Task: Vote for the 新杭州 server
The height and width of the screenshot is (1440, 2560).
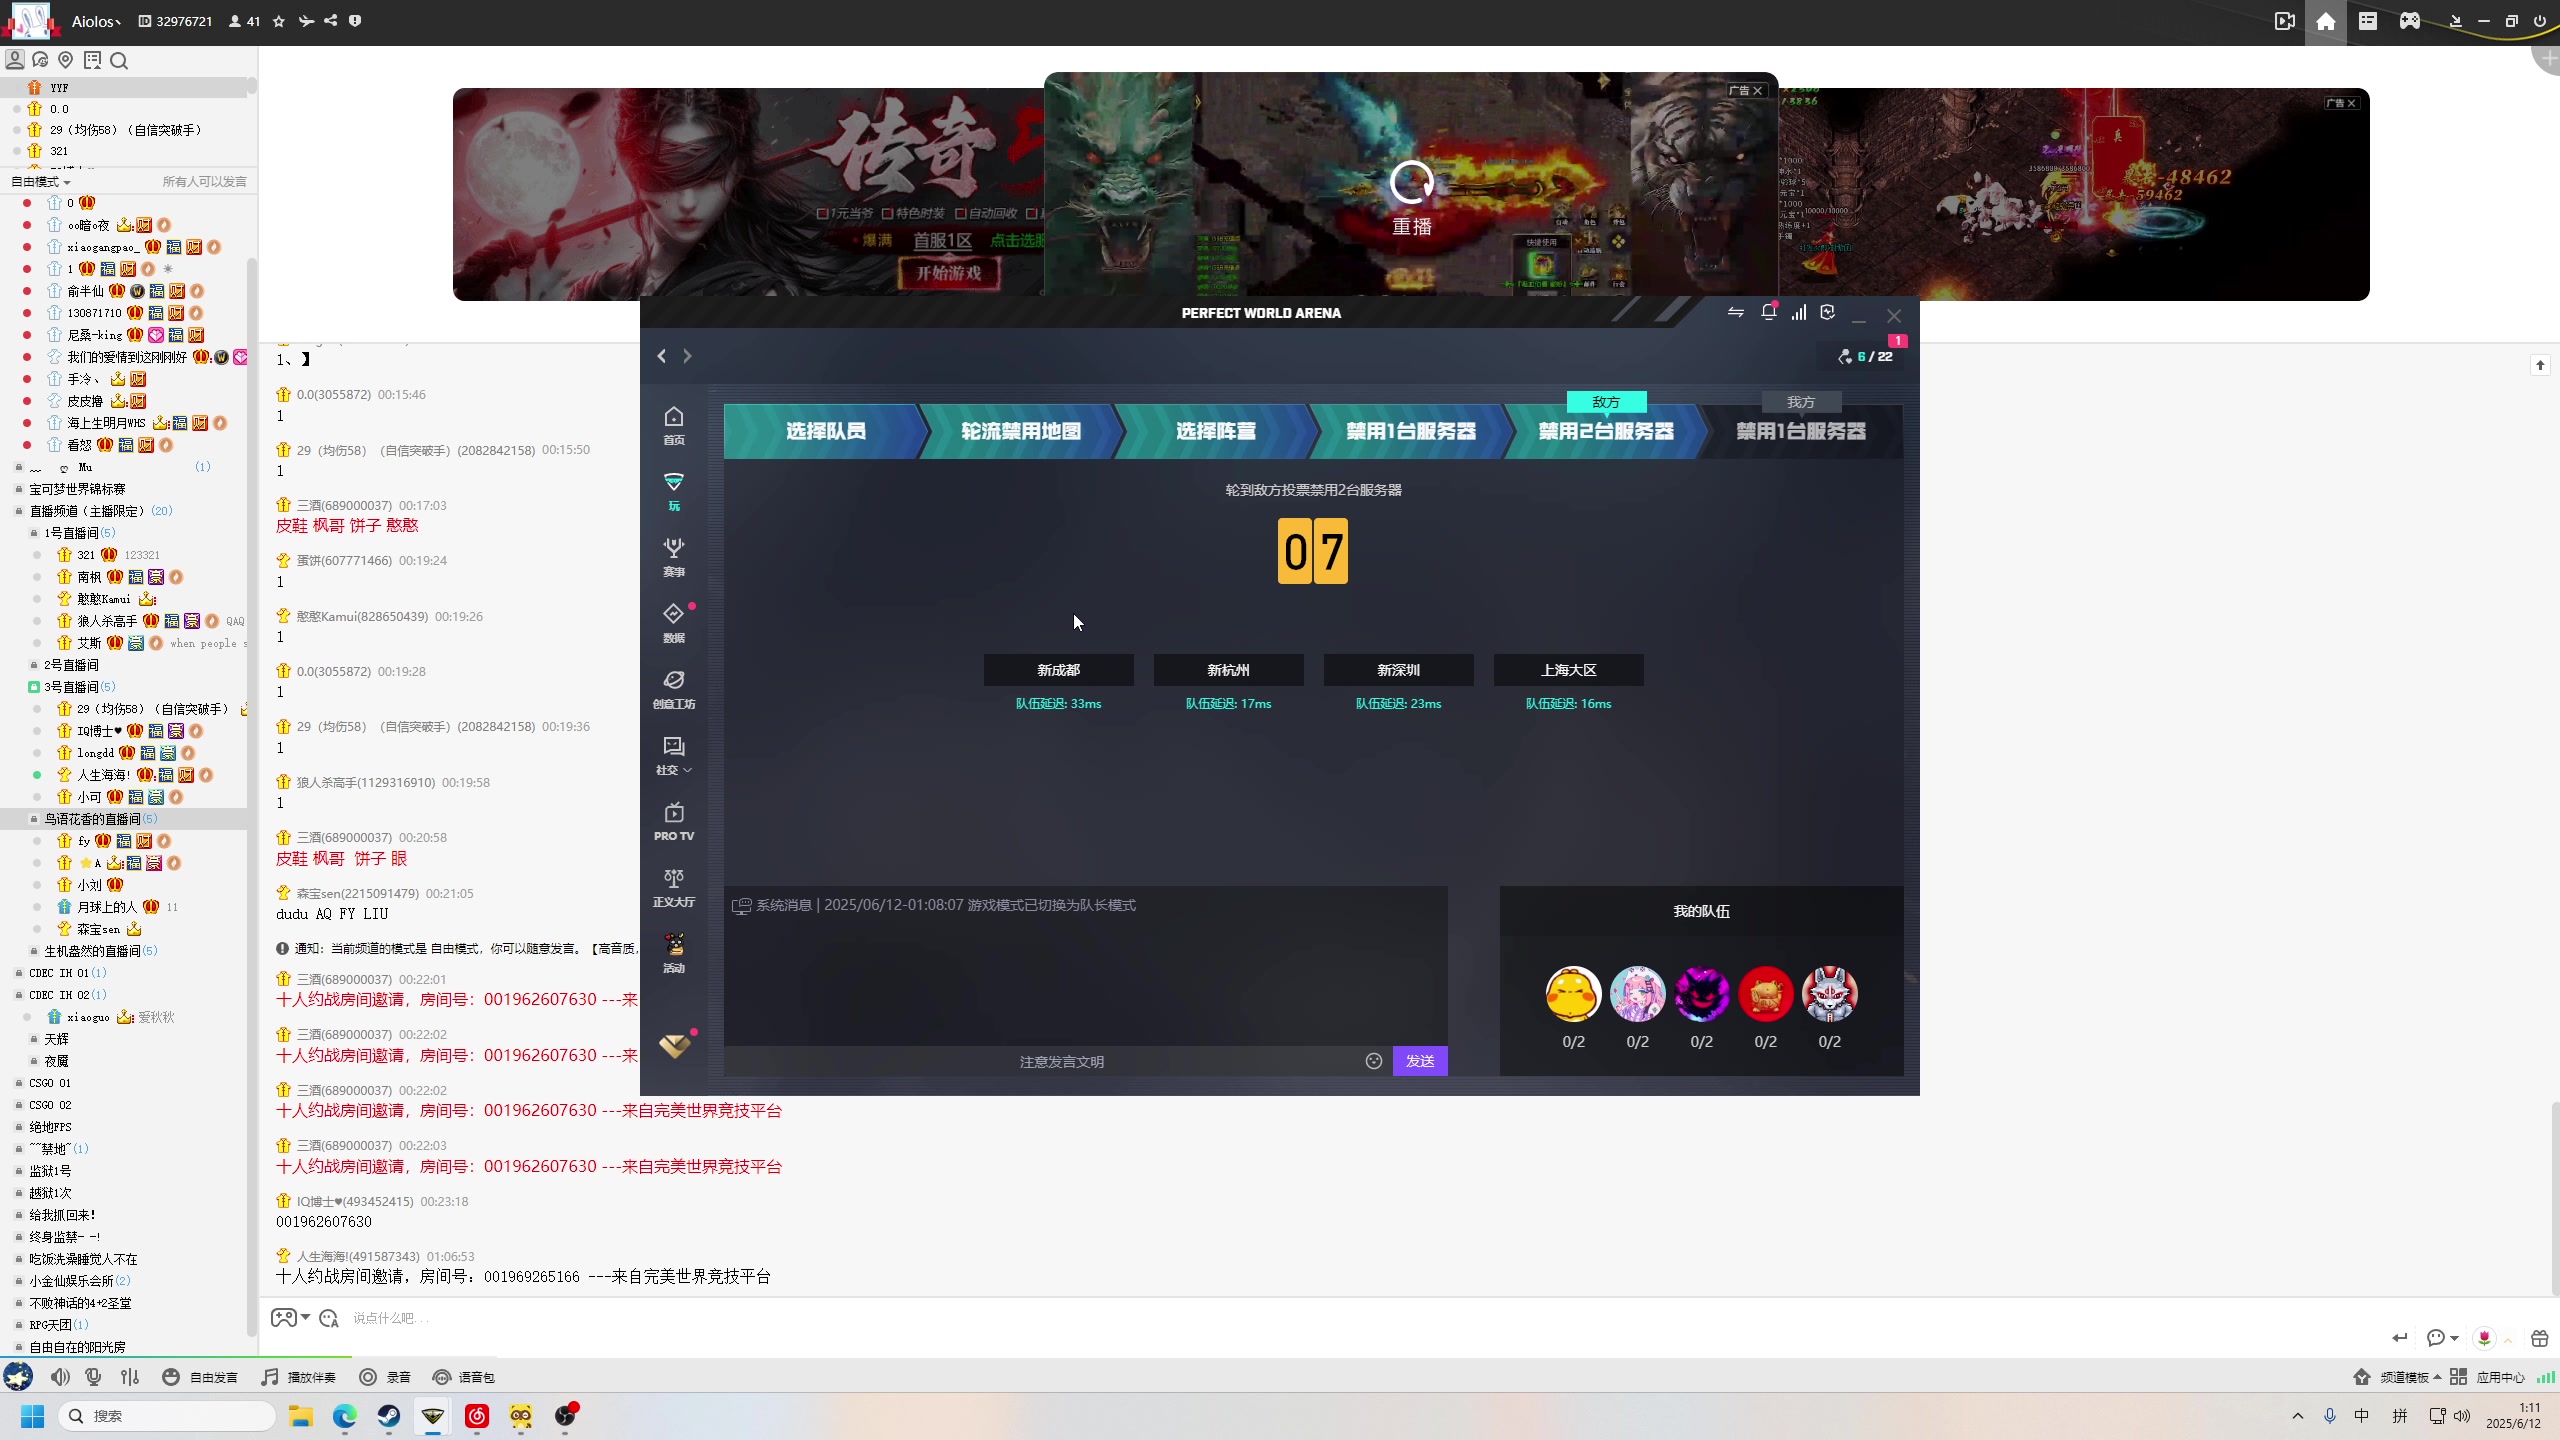Action: pos(1229,670)
